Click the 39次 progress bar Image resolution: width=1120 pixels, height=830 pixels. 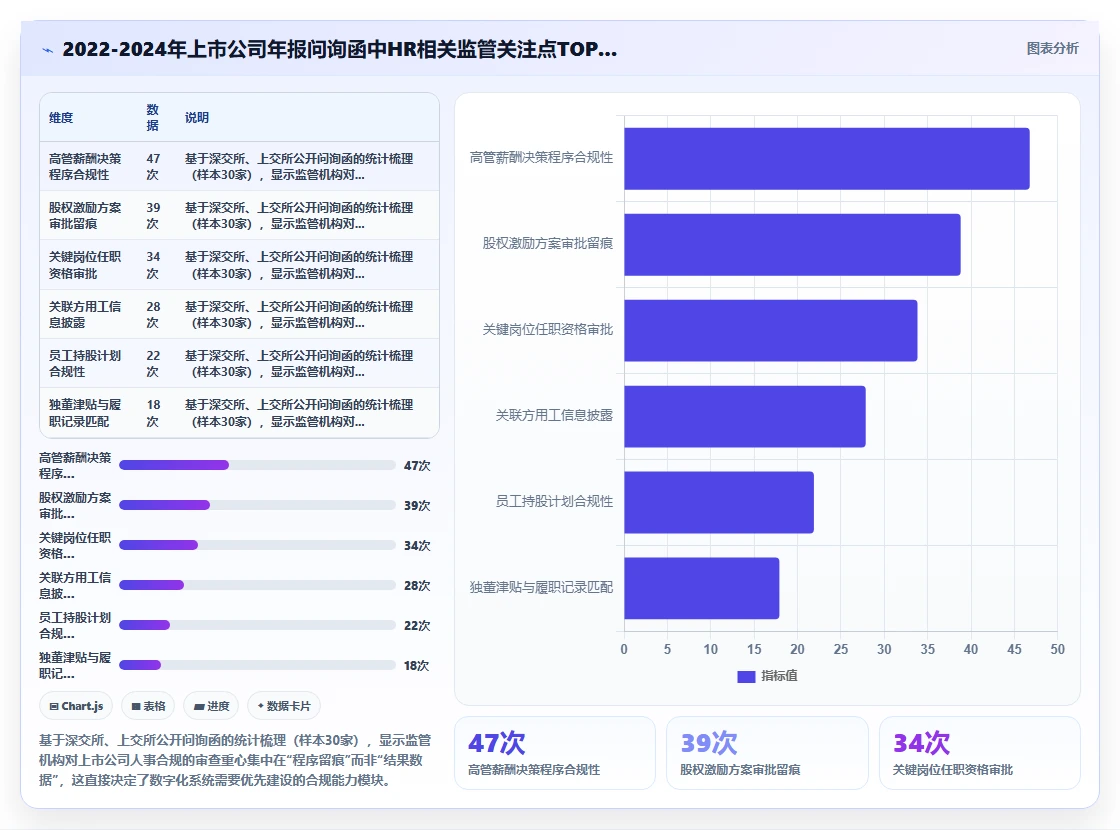[257, 505]
